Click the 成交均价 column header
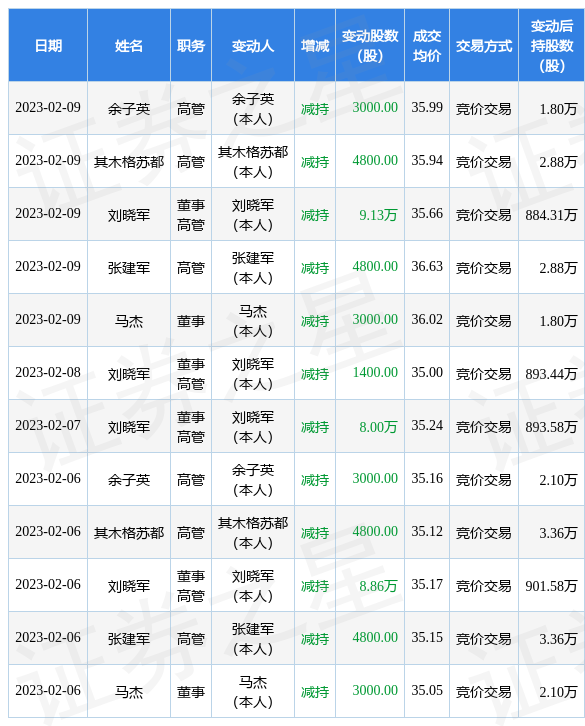This screenshot has height=726, width=585. [427, 45]
